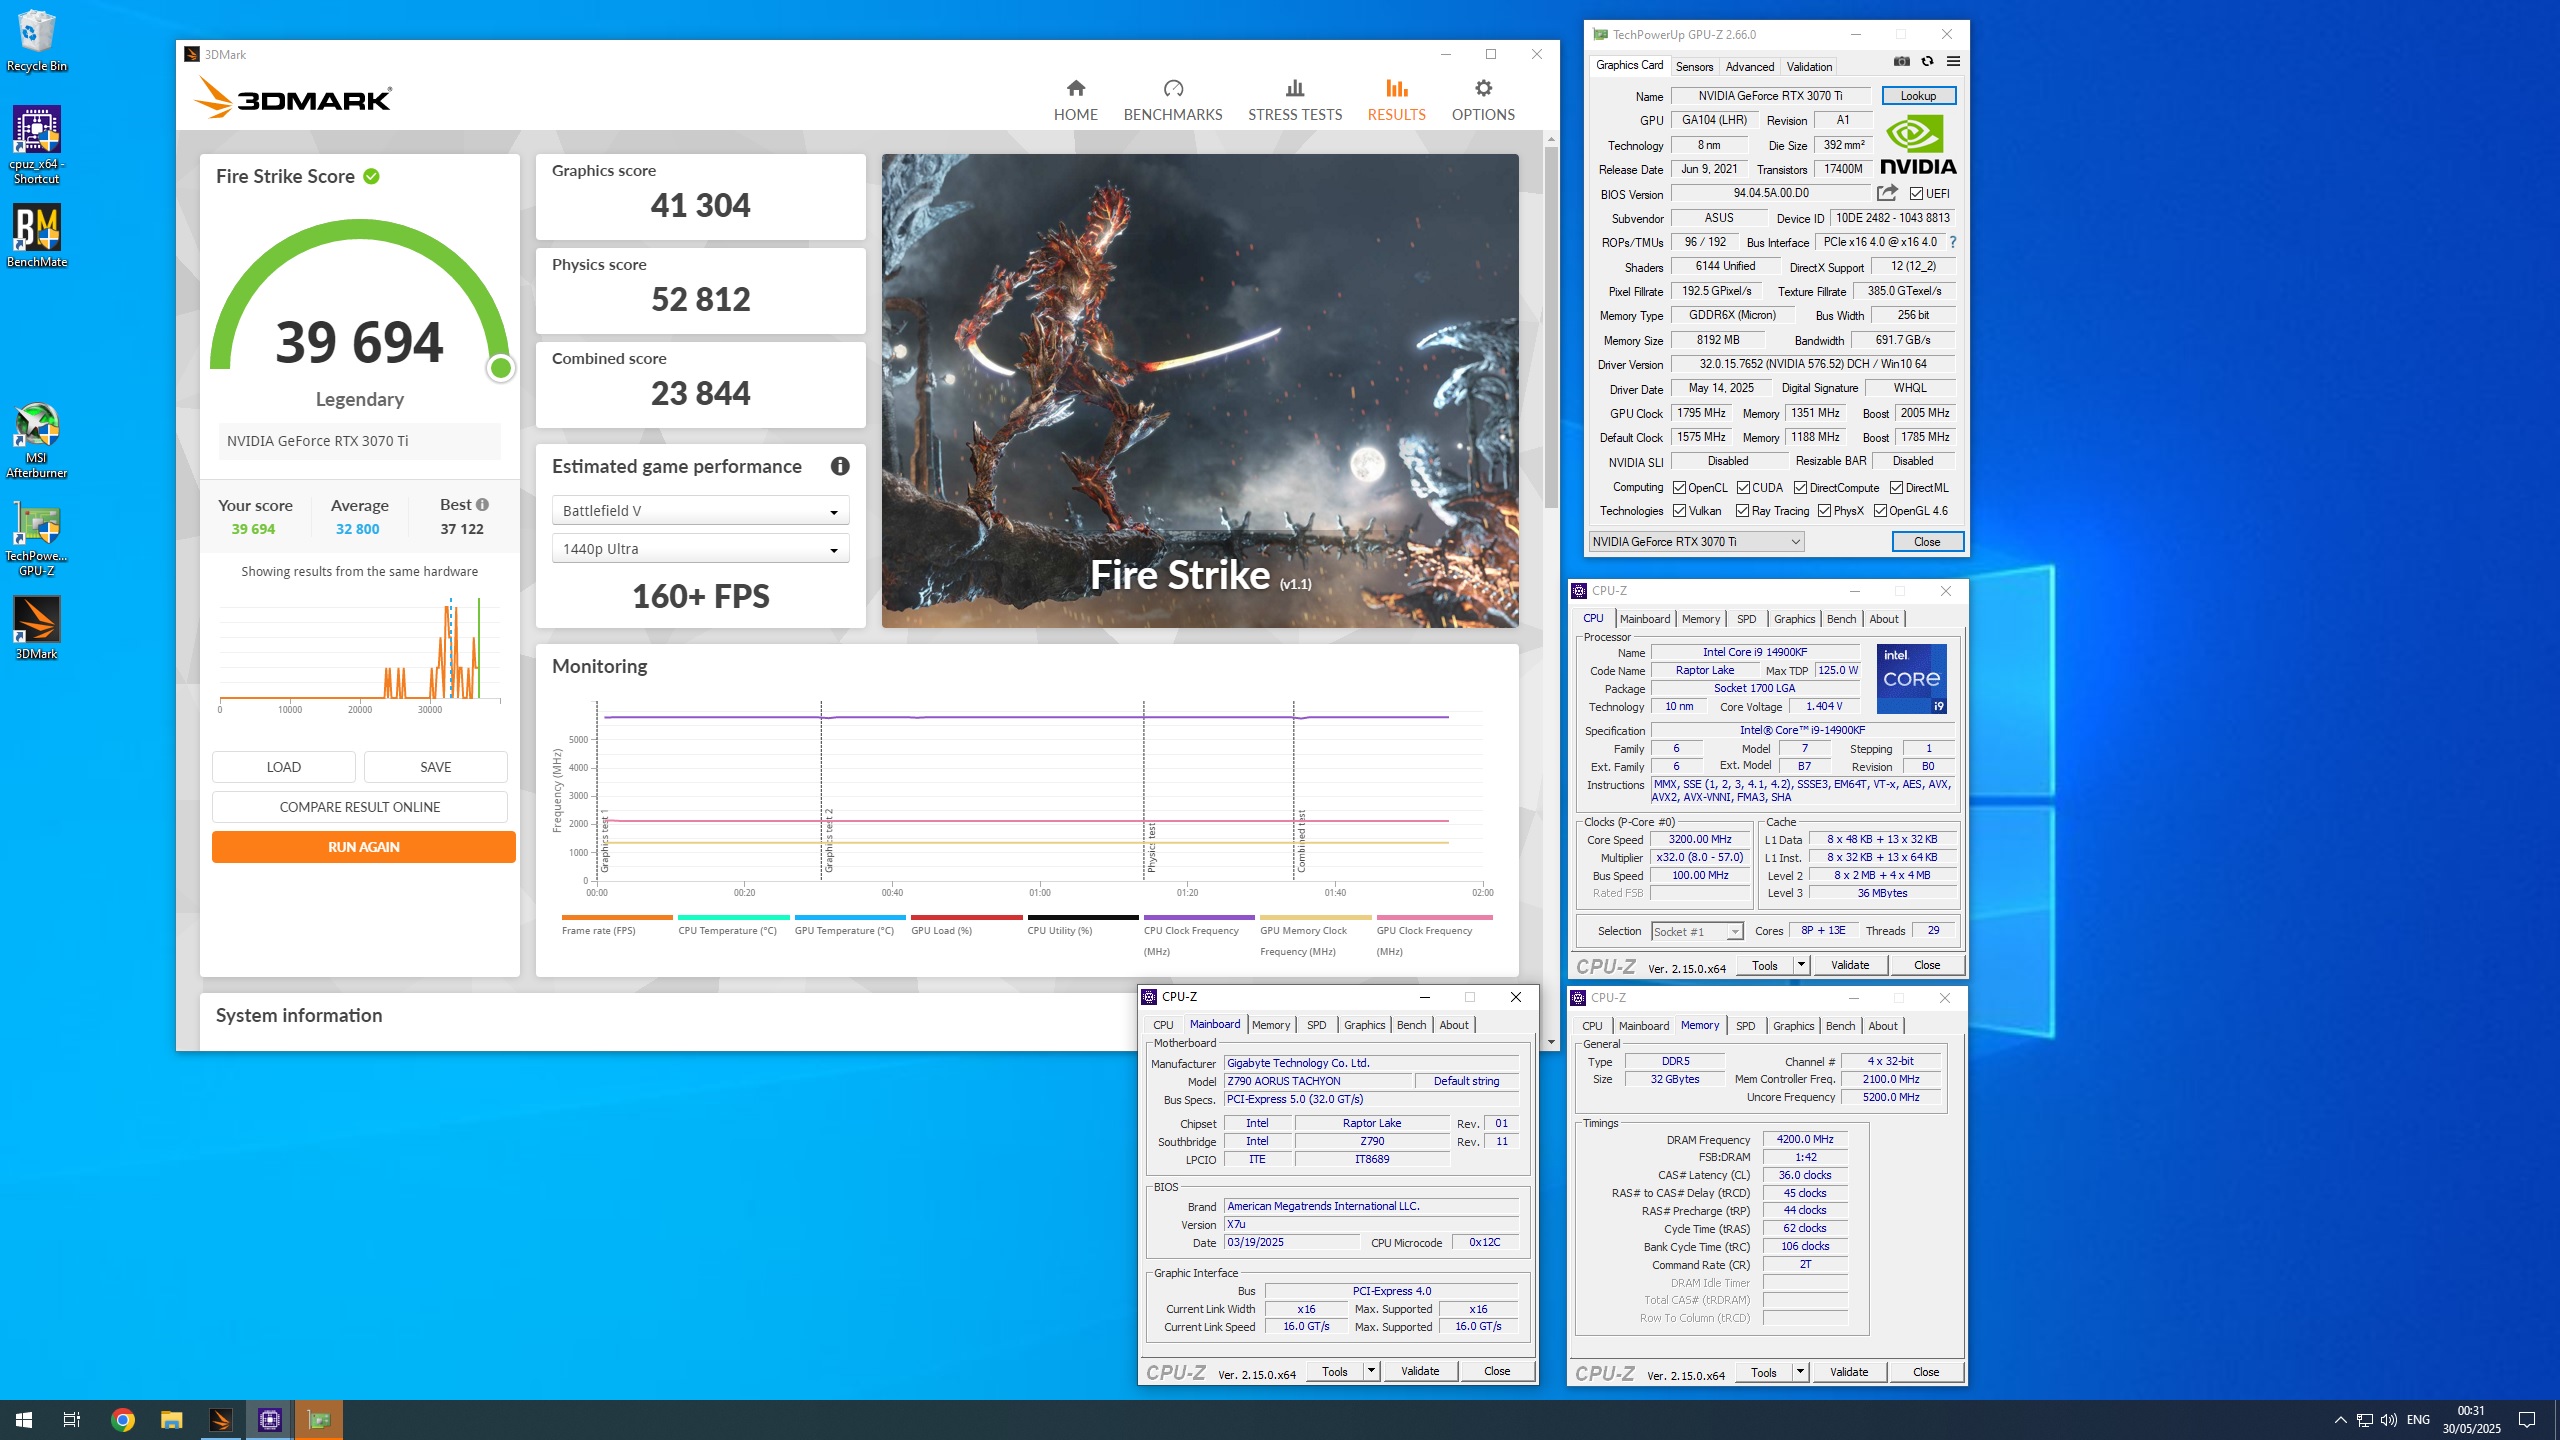Toggle the CUDA checkbox in GPU-Z
2560x1440 pixels.
1743,488
